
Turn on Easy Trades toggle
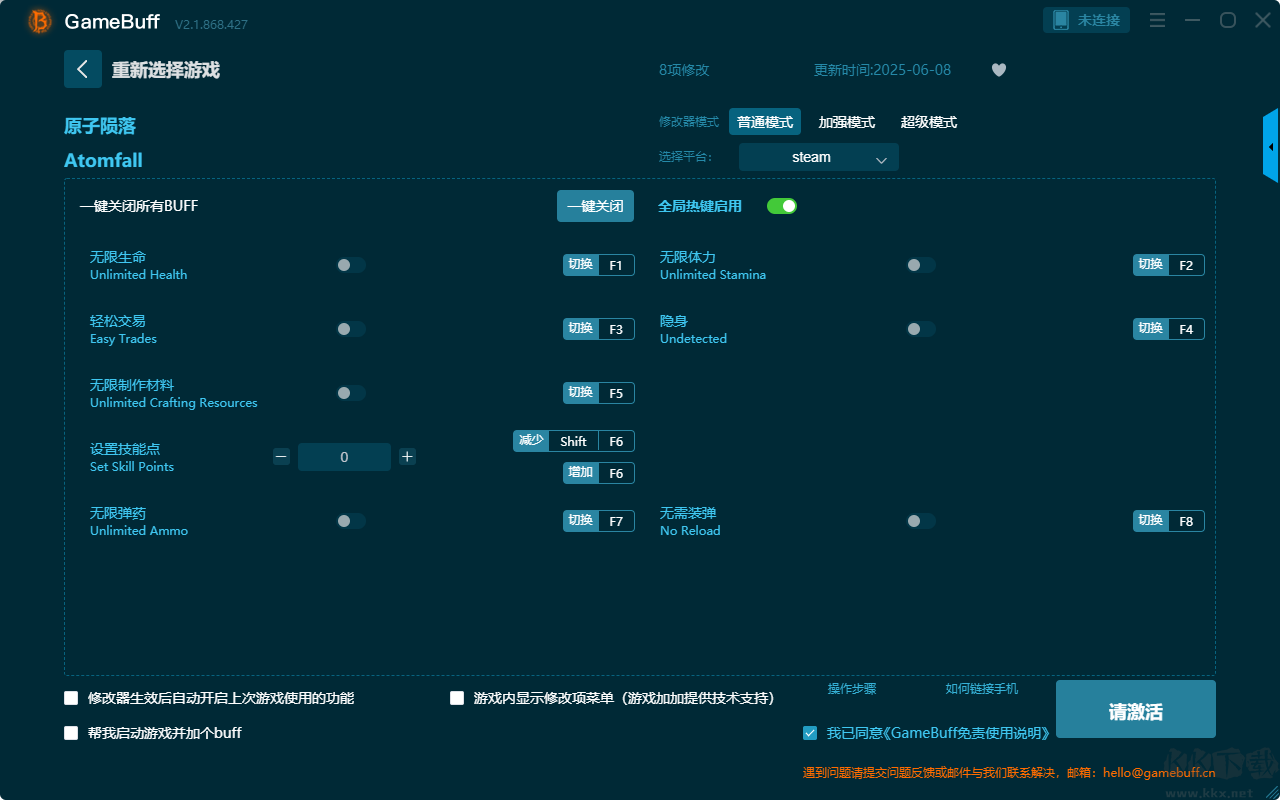point(351,329)
